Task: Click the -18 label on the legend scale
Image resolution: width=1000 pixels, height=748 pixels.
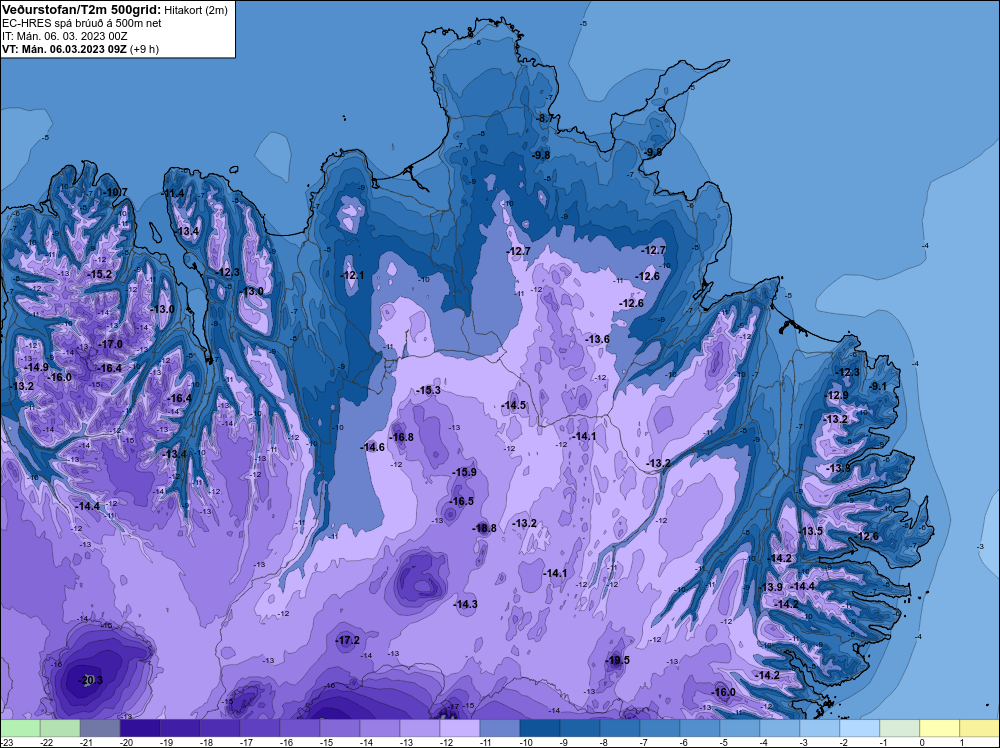Action: pos(206,742)
